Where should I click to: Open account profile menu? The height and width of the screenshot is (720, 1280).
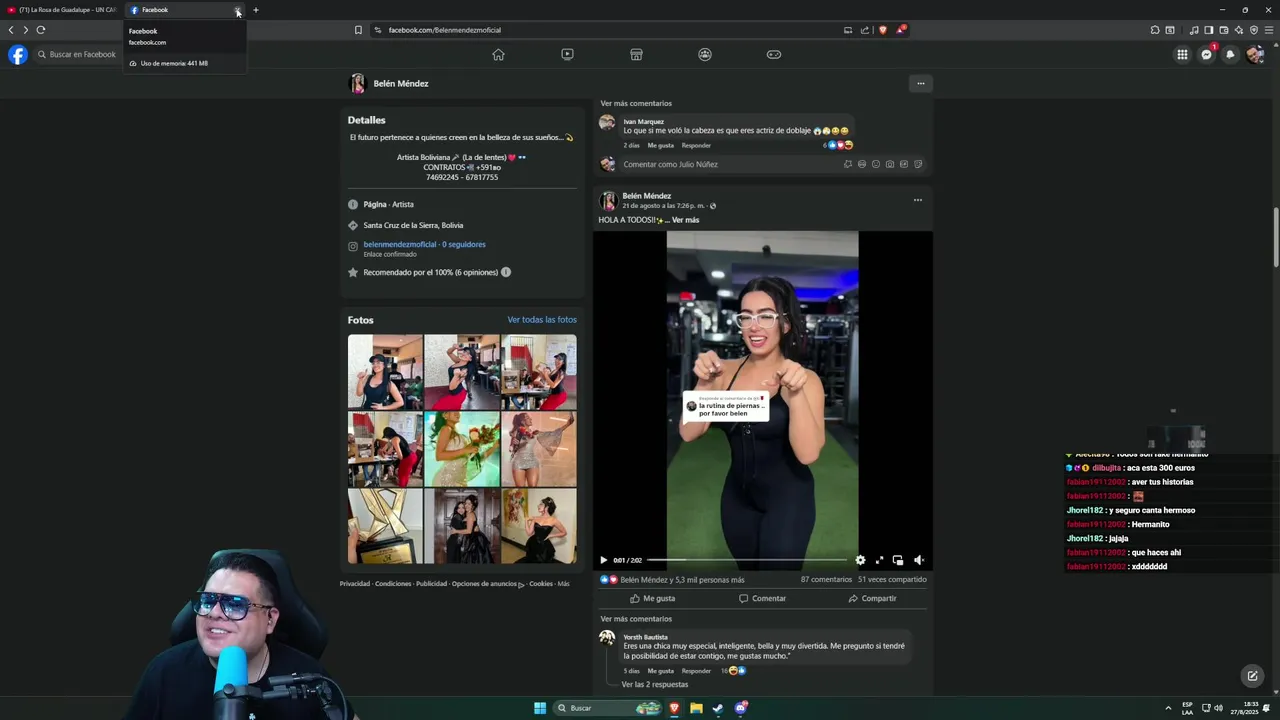1255,55
